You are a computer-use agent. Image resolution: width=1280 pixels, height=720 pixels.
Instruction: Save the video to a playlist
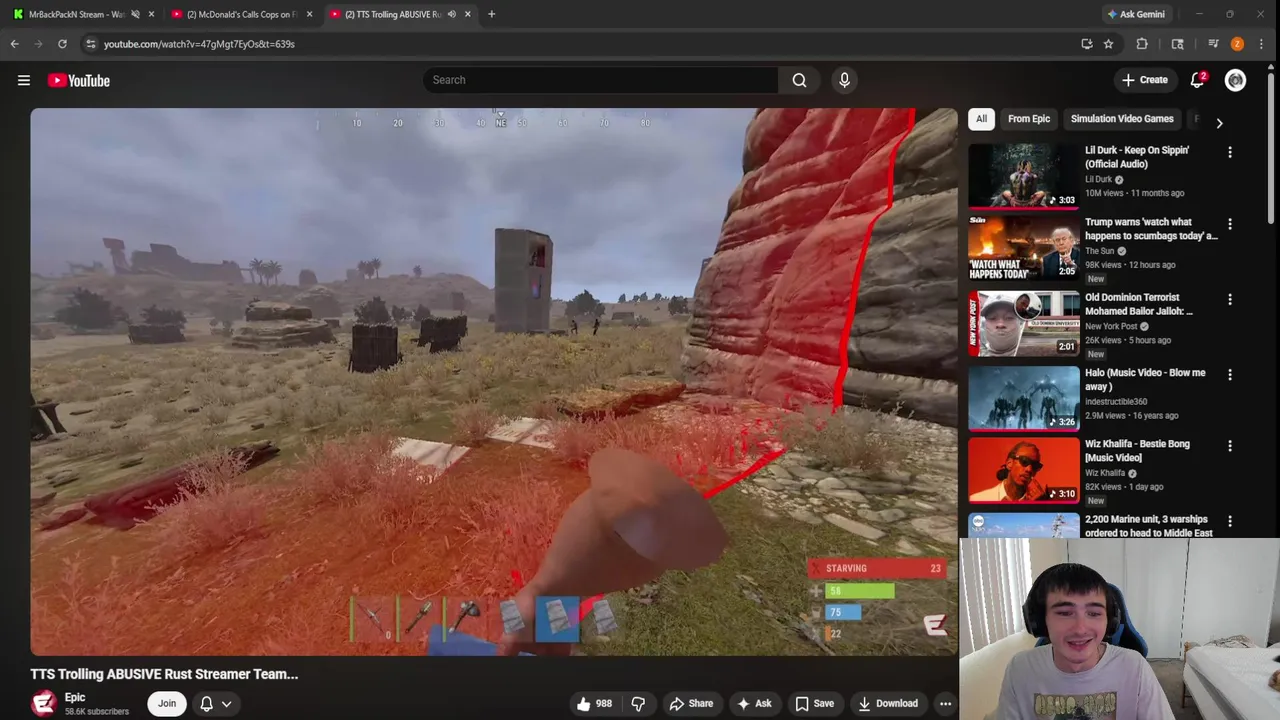(x=814, y=704)
